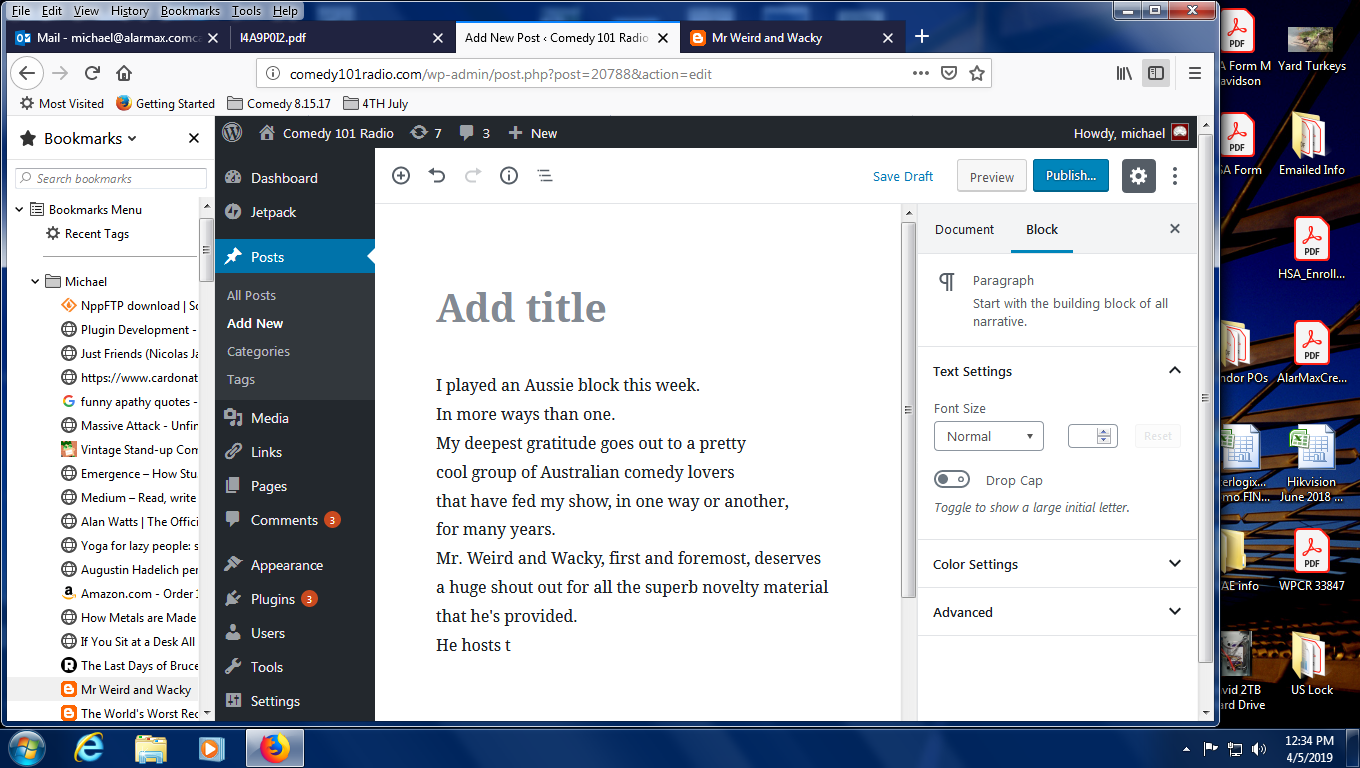
Task: Click the Add block plus icon
Action: click(x=401, y=176)
